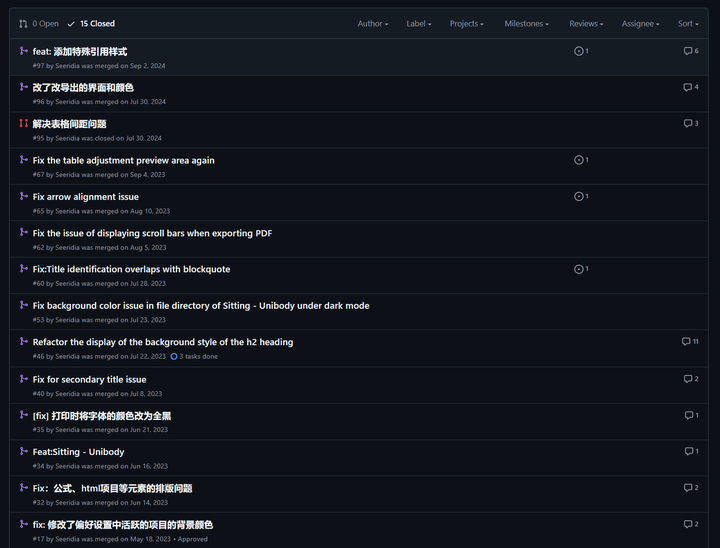
Task: Click the linked issue icon on PR #67
Action: [581, 160]
